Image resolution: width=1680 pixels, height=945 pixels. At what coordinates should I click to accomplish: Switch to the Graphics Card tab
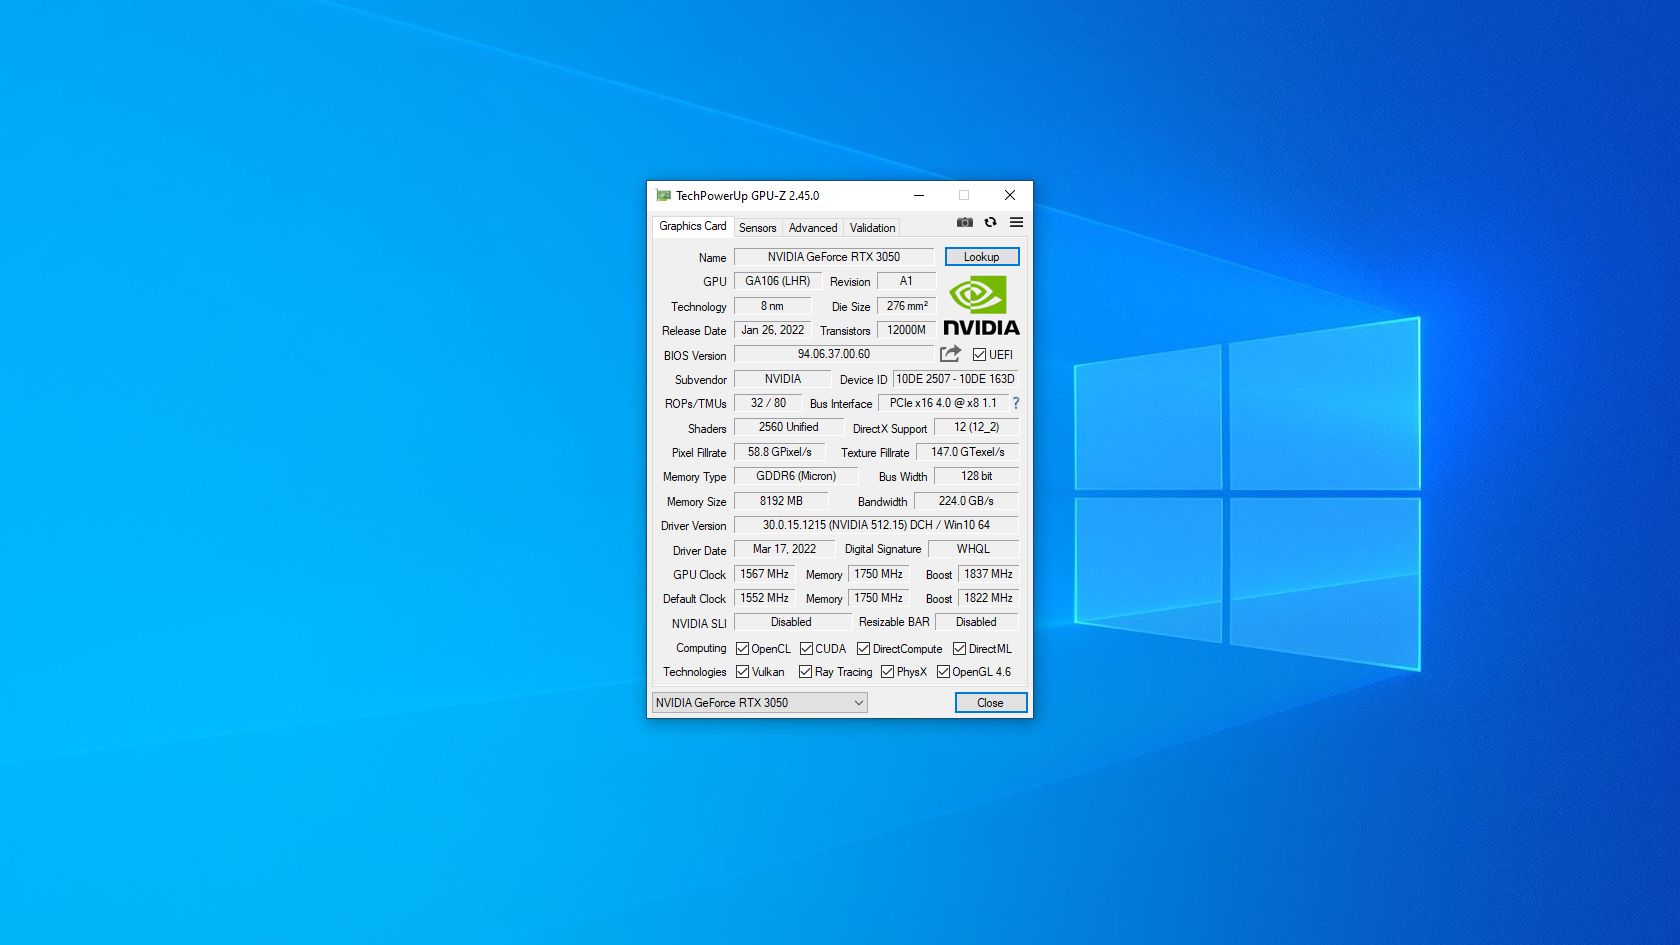693,226
